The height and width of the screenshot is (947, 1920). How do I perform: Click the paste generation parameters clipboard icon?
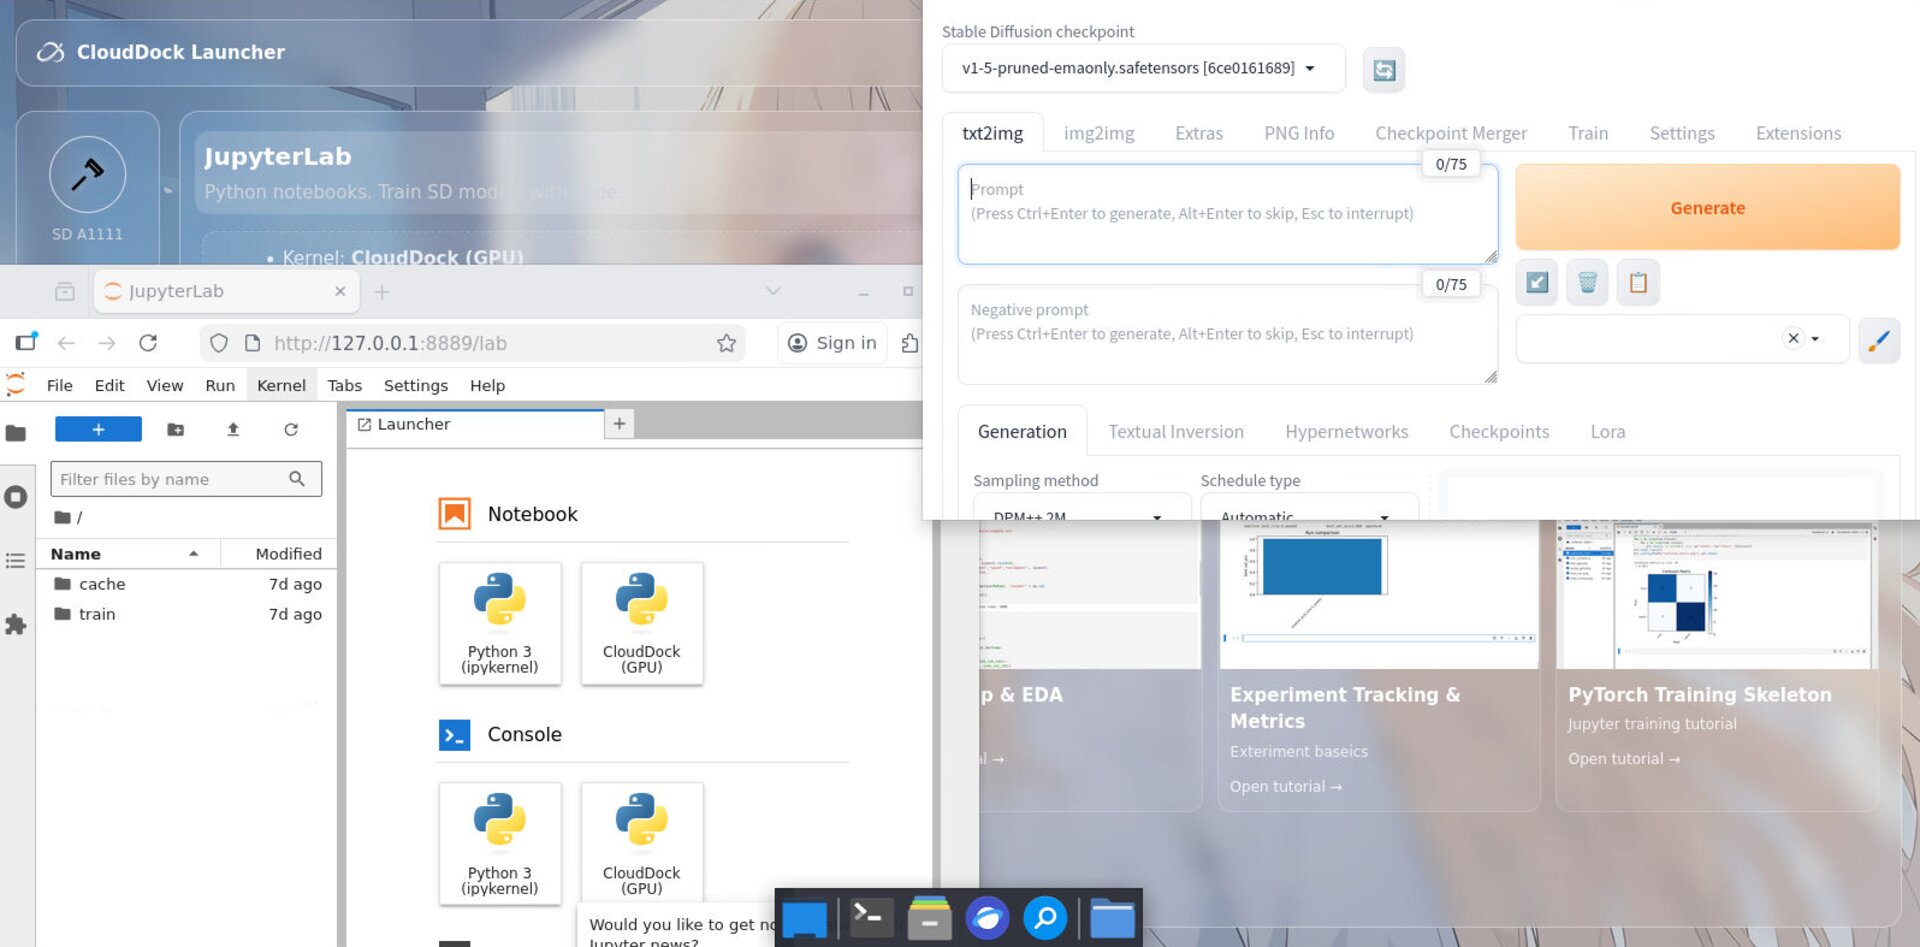pos(1637,282)
